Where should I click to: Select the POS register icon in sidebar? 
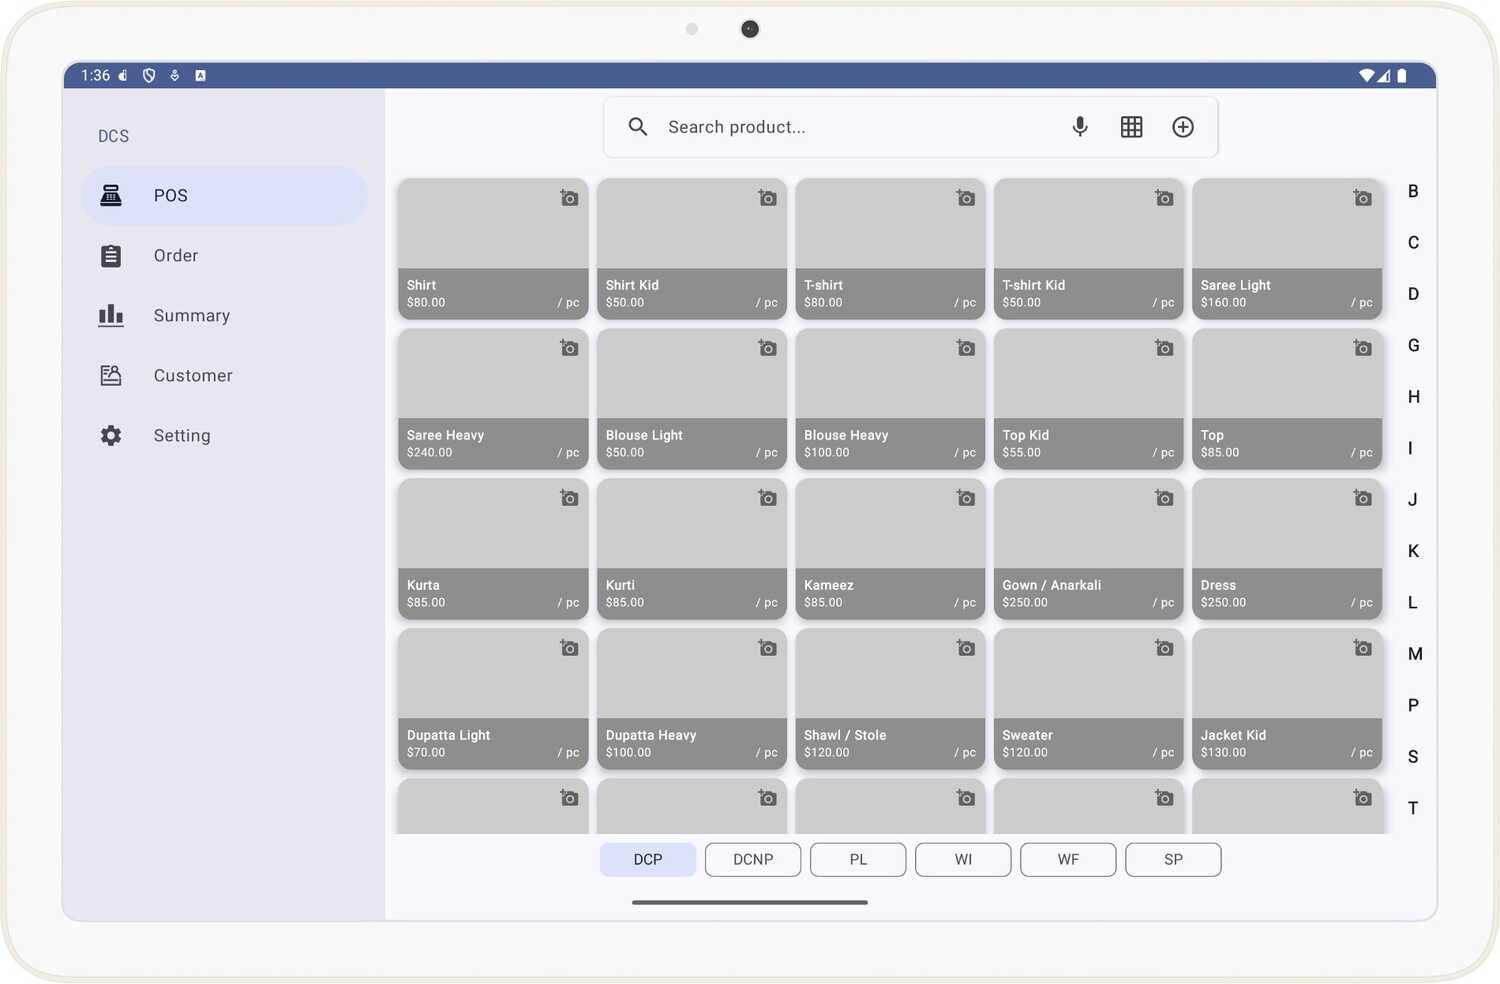pyautogui.click(x=111, y=195)
